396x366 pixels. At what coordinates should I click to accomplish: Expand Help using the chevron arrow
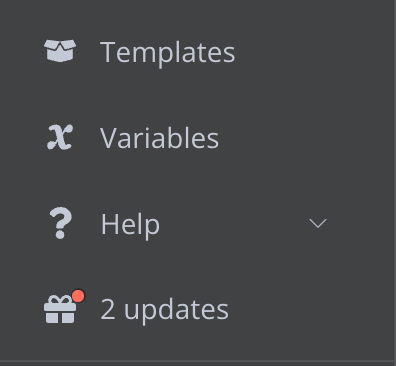[x=318, y=223]
